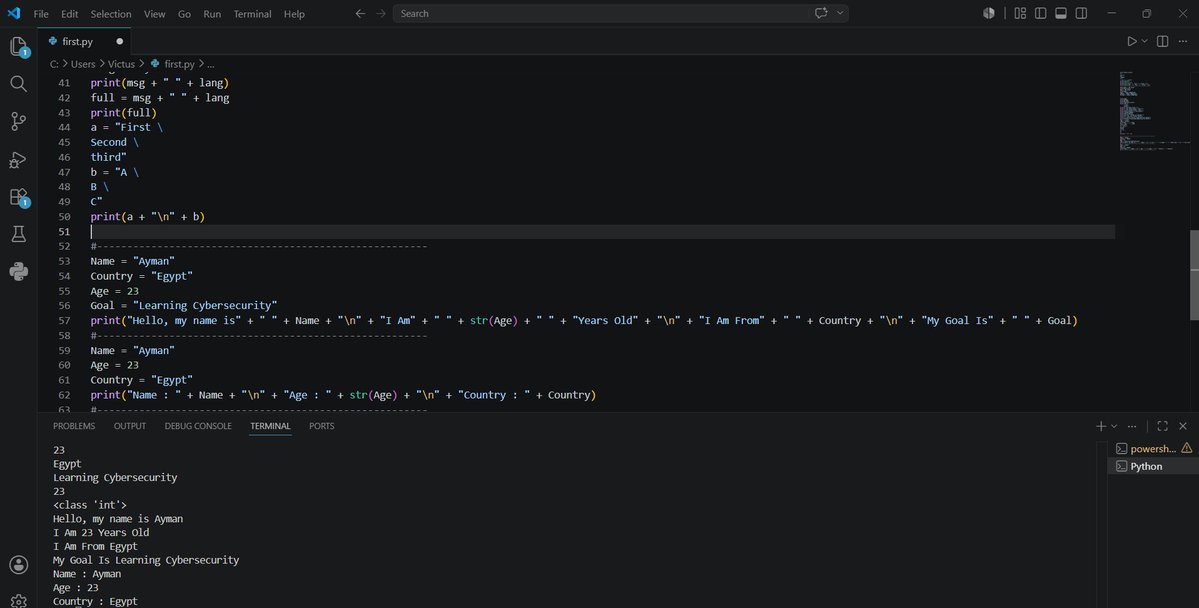Screen dimensions: 1199x608
Task: Open the Terminal menu
Action: (252, 14)
